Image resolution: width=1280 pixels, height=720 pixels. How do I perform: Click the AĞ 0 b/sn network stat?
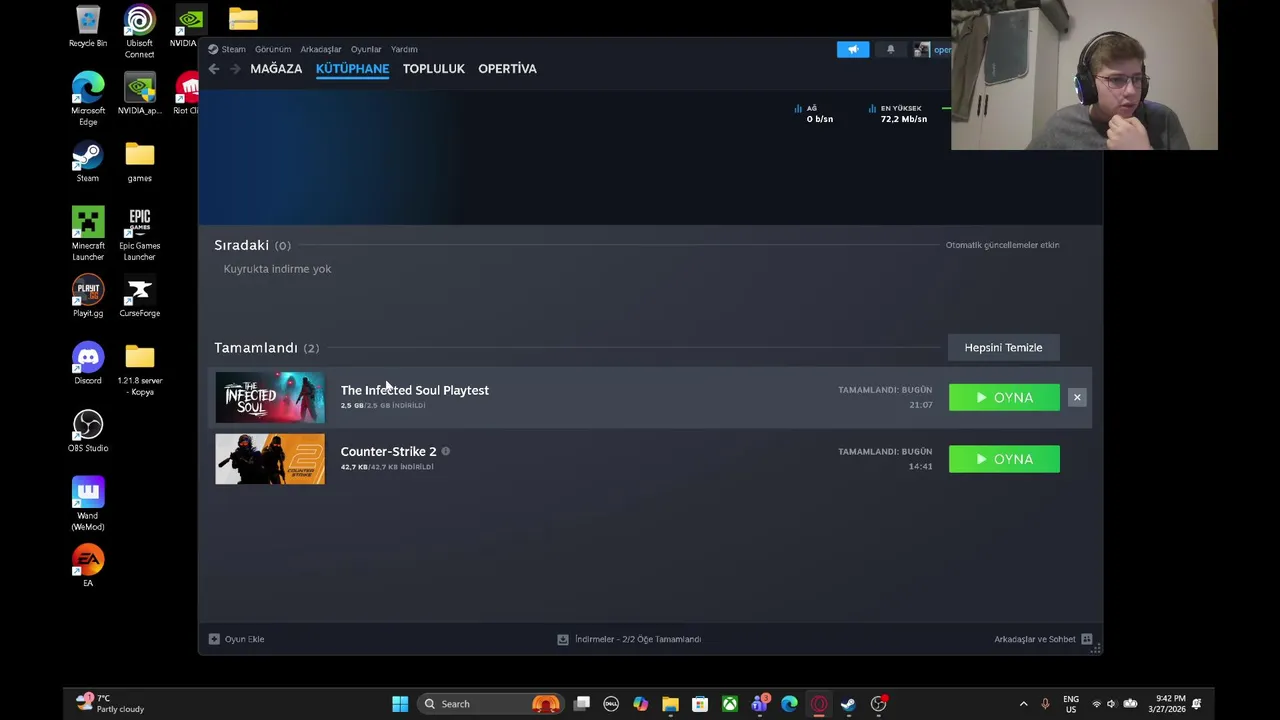[x=814, y=114]
